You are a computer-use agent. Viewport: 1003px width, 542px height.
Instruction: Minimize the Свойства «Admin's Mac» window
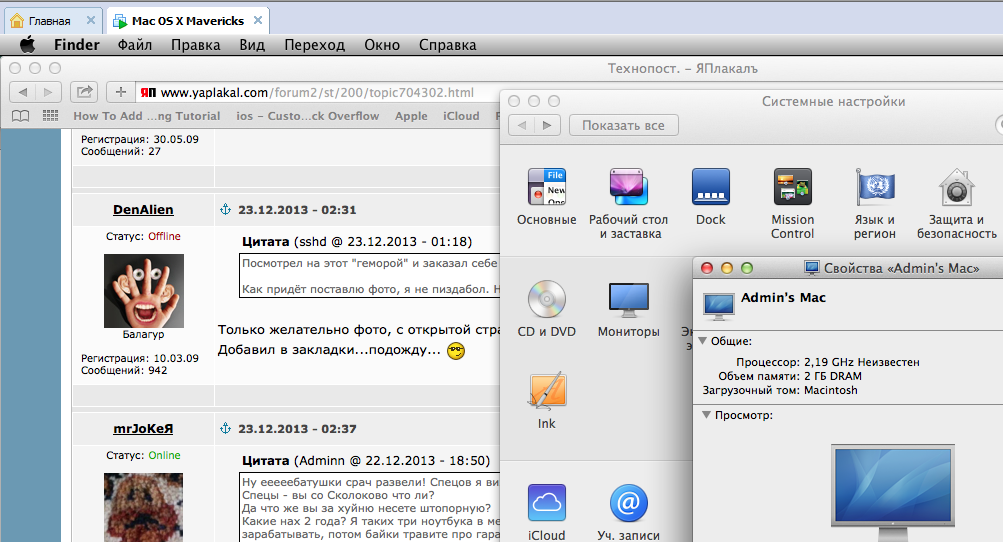(727, 268)
